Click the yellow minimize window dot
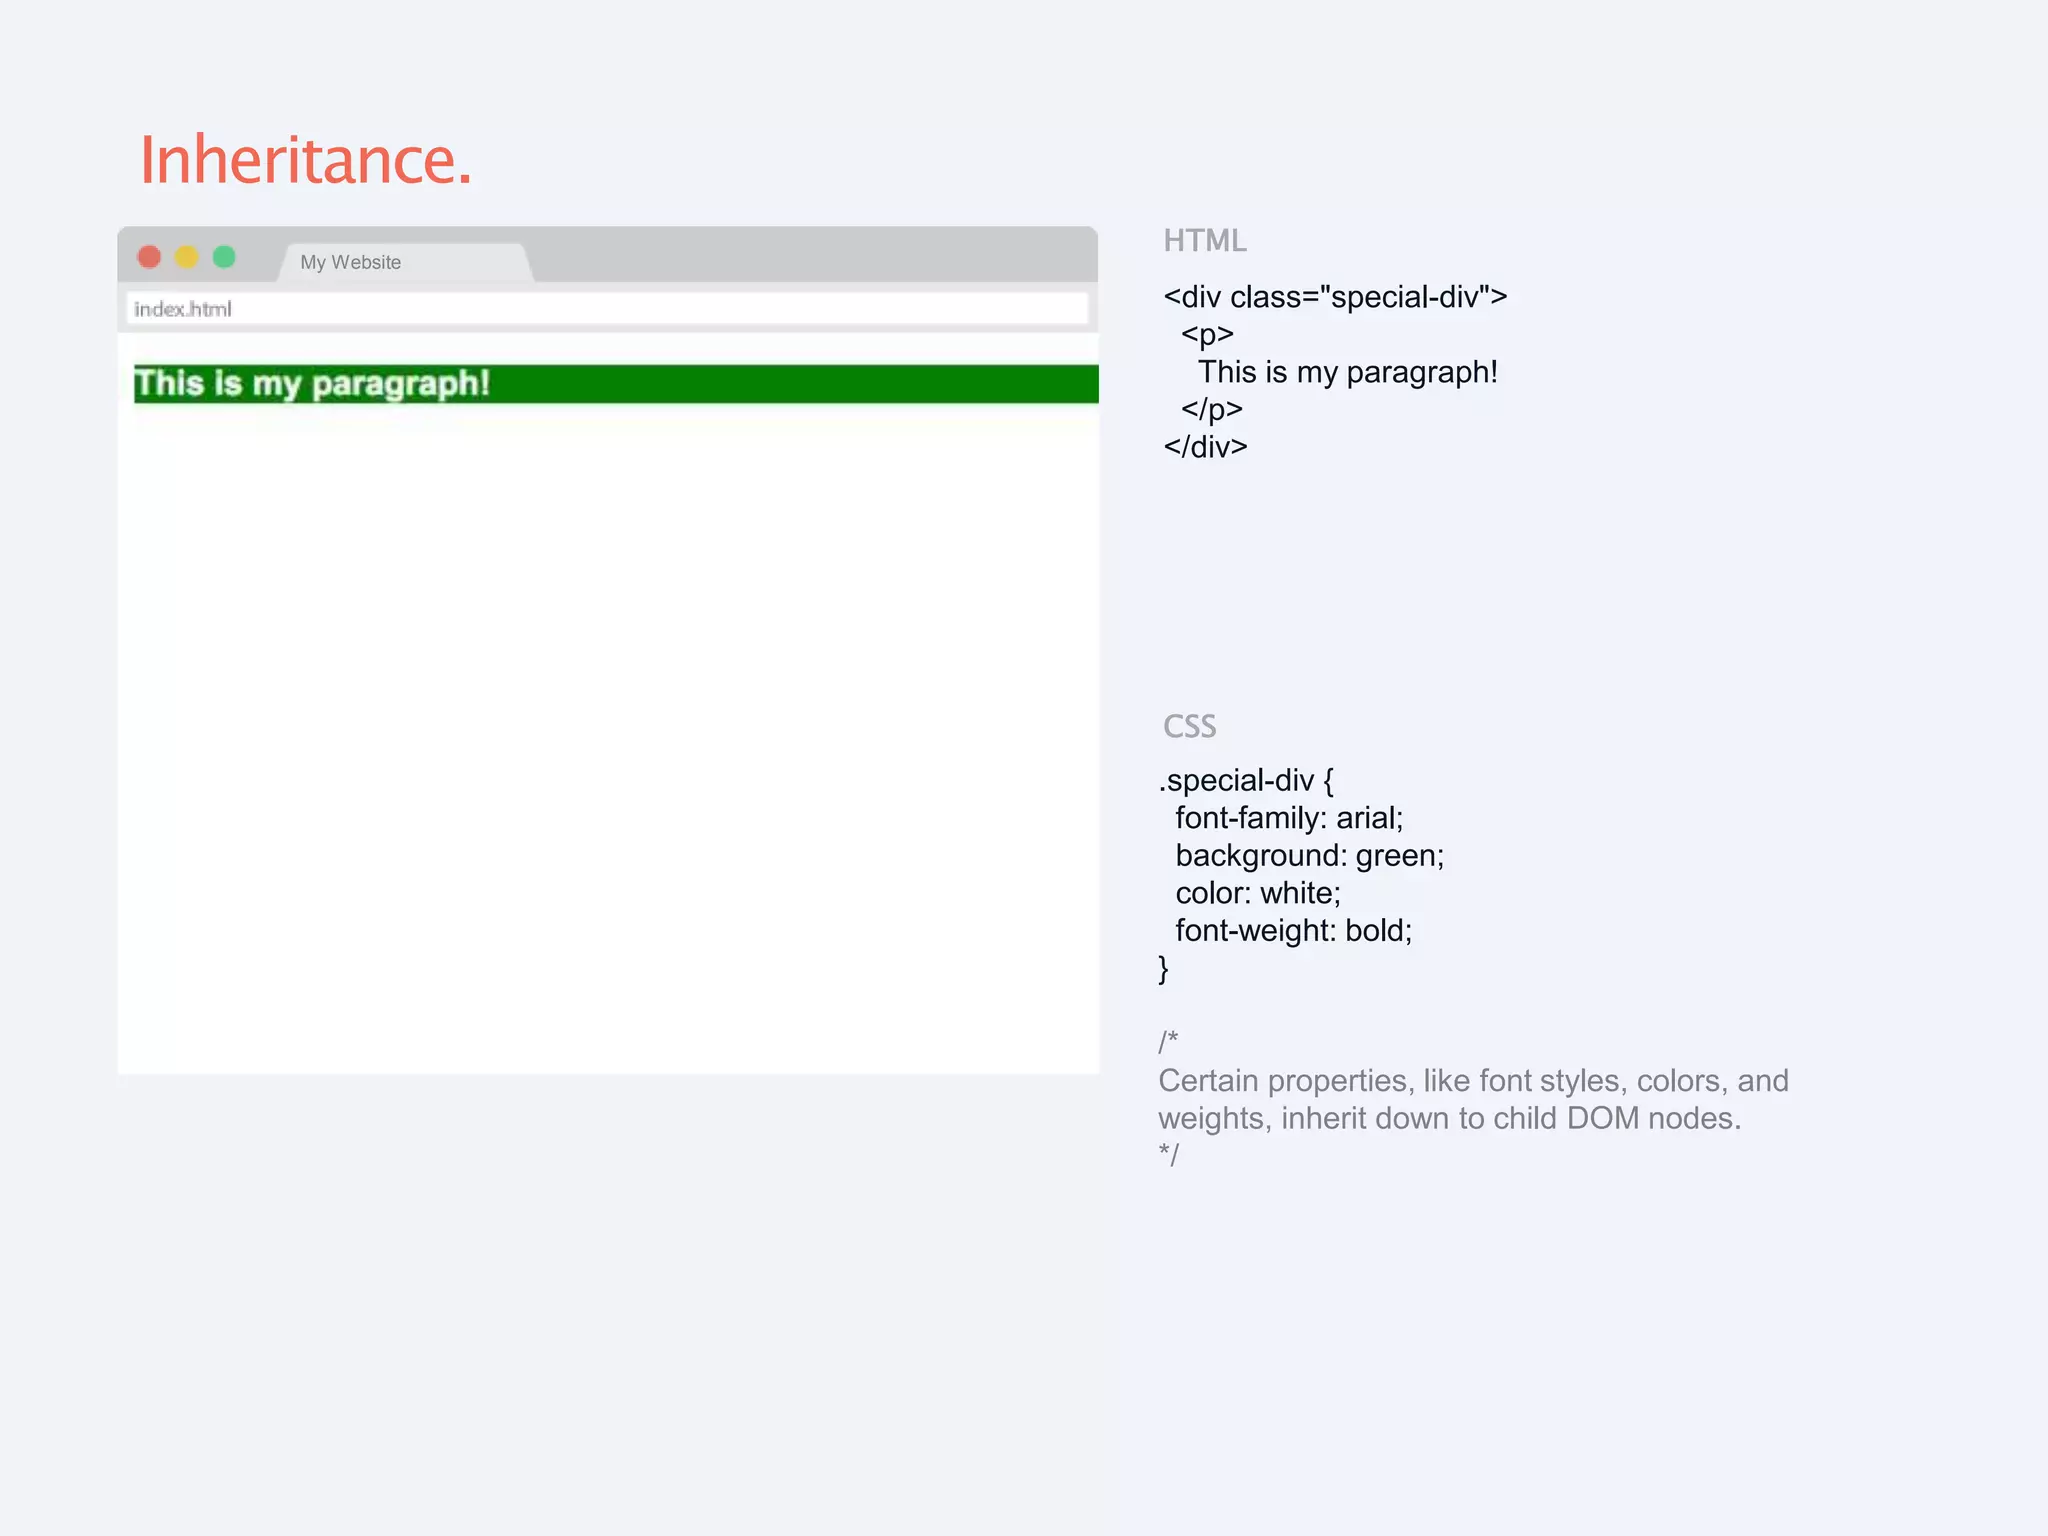Screen dimensions: 2048x1536 (x=187, y=258)
